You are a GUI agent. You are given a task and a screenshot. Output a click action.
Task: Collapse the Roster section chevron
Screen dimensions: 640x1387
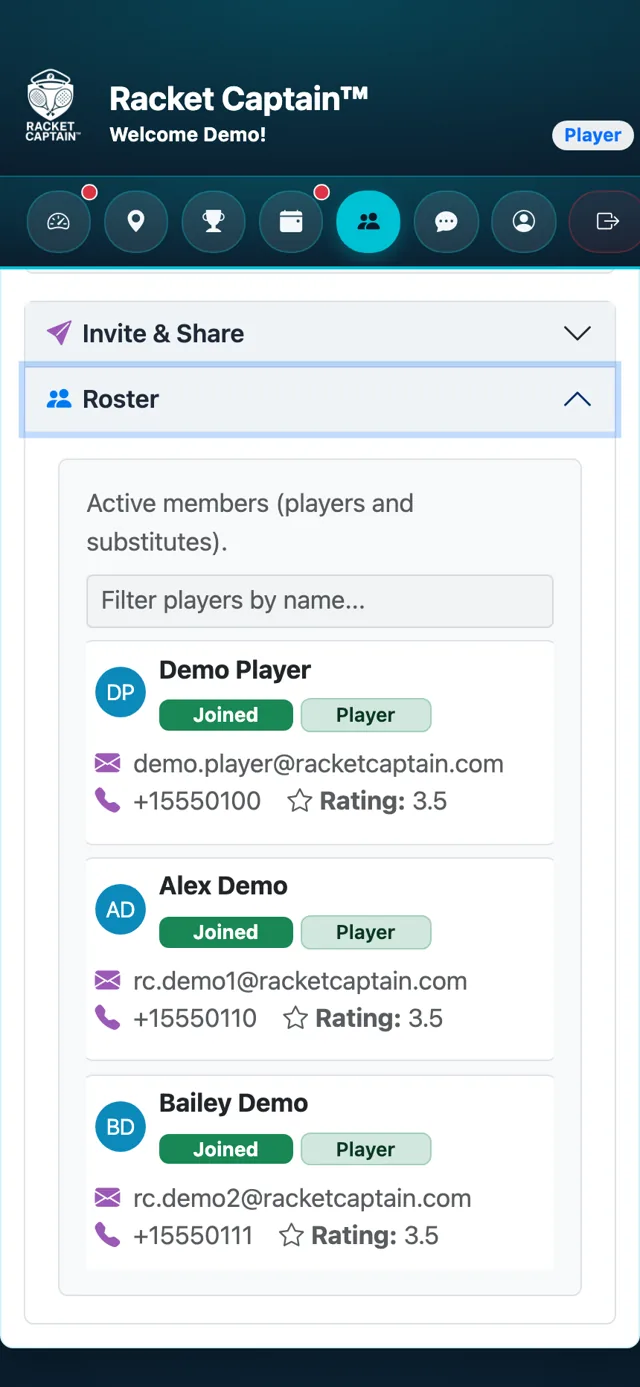577,399
